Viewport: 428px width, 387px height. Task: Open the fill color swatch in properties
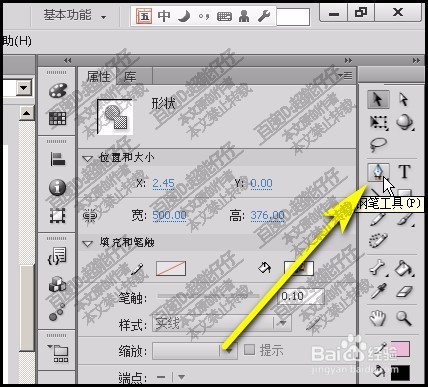[x=299, y=268]
